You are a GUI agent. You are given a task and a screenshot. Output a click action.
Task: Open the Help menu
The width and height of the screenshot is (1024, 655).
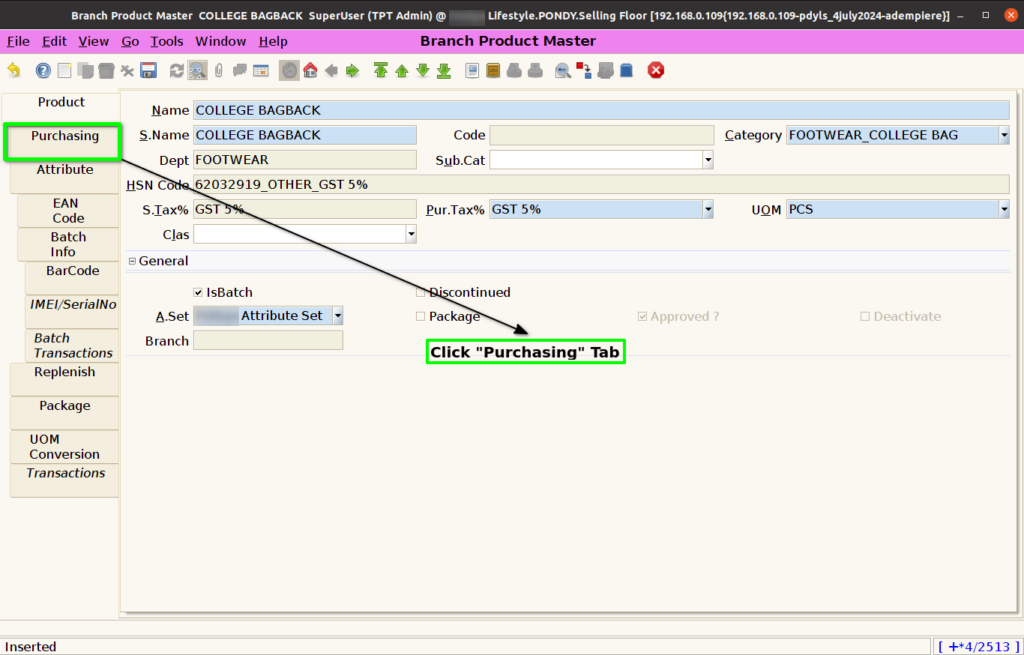[x=273, y=41]
